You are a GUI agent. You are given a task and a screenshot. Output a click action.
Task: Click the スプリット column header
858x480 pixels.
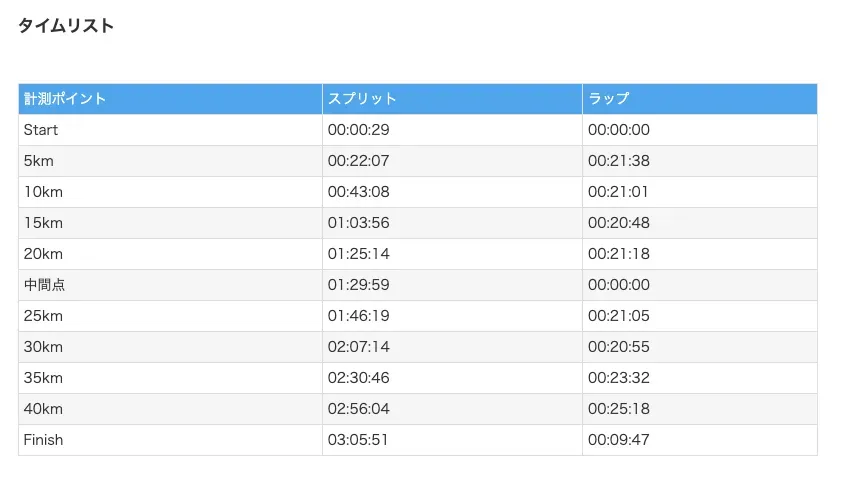[x=362, y=99]
